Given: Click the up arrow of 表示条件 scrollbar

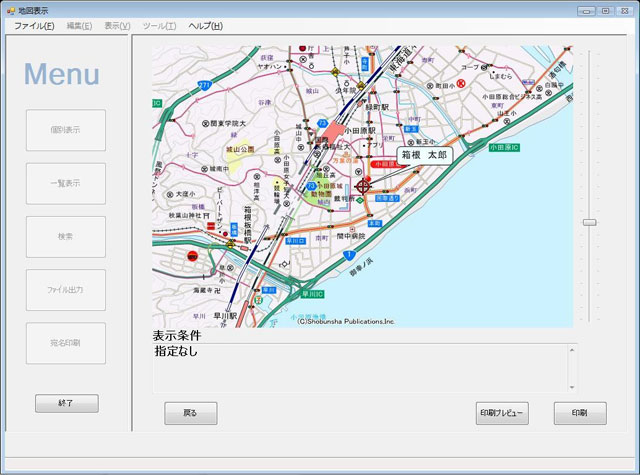Looking at the screenshot, I should (572, 350).
